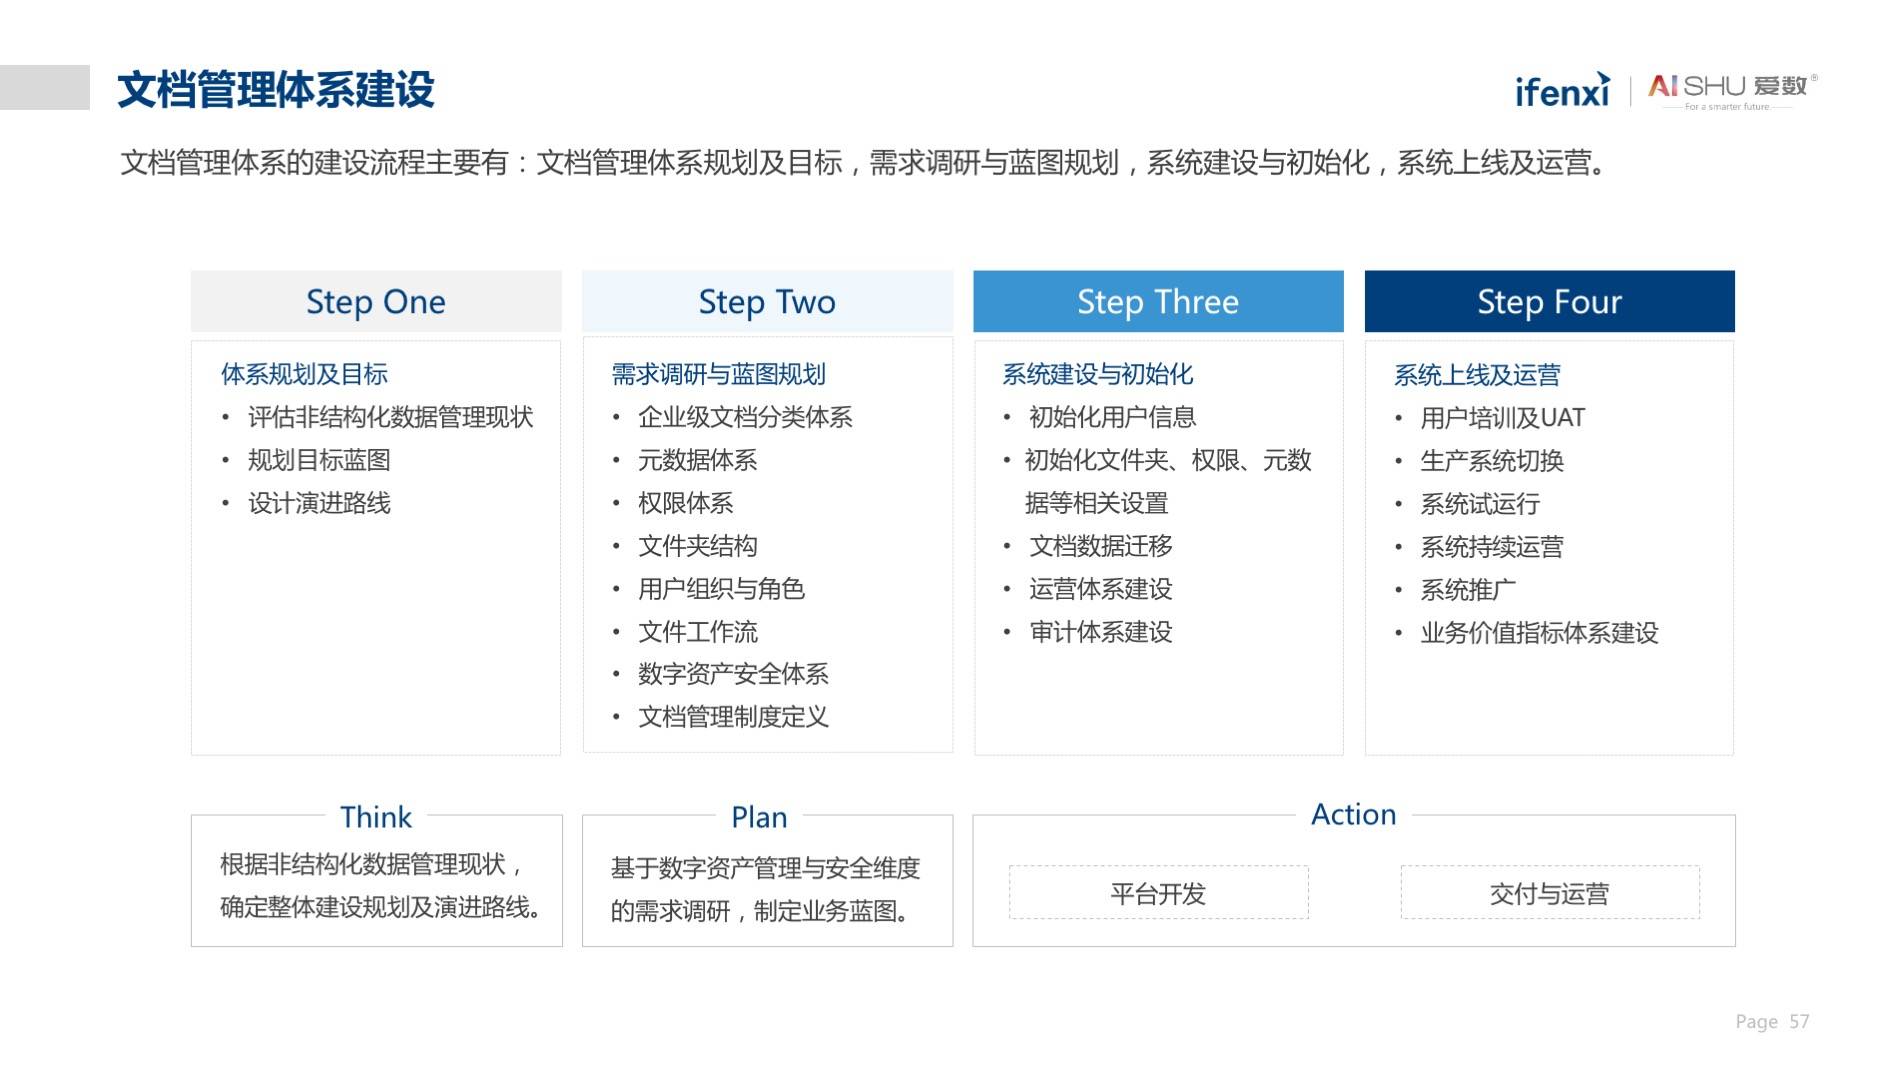Click the Plan label

coord(759,817)
